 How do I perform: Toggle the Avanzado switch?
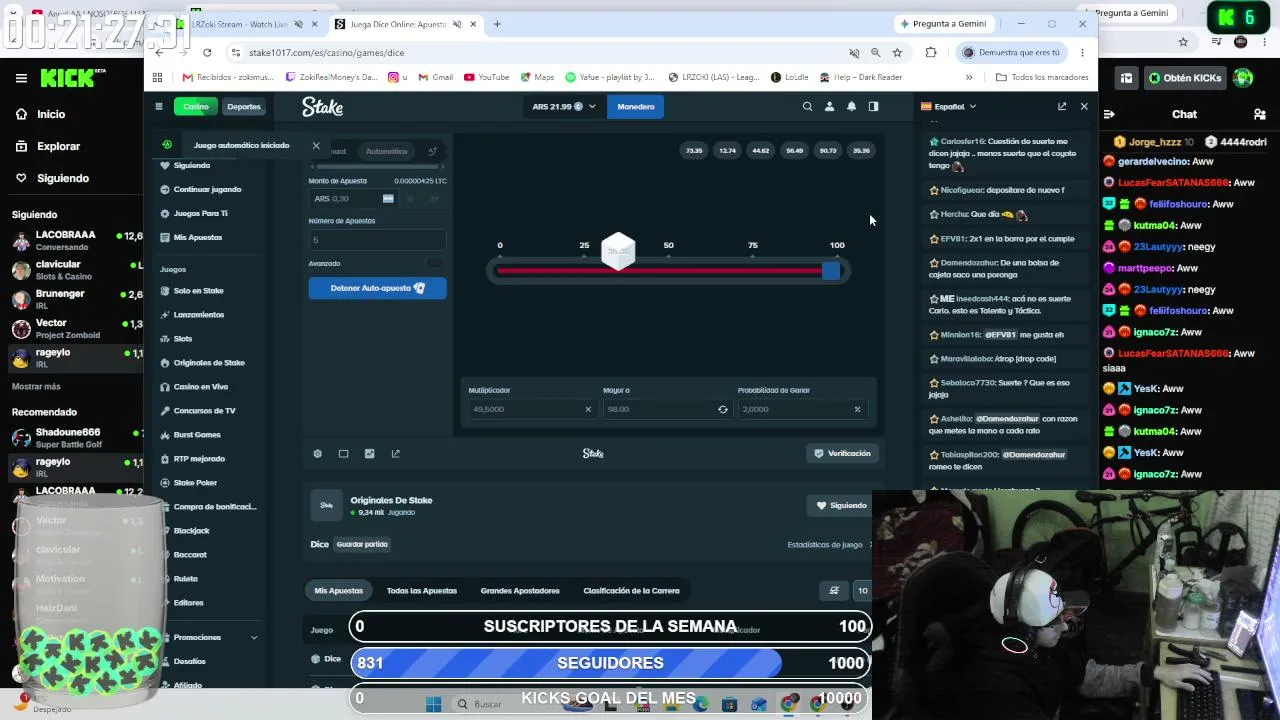(434, 264)
